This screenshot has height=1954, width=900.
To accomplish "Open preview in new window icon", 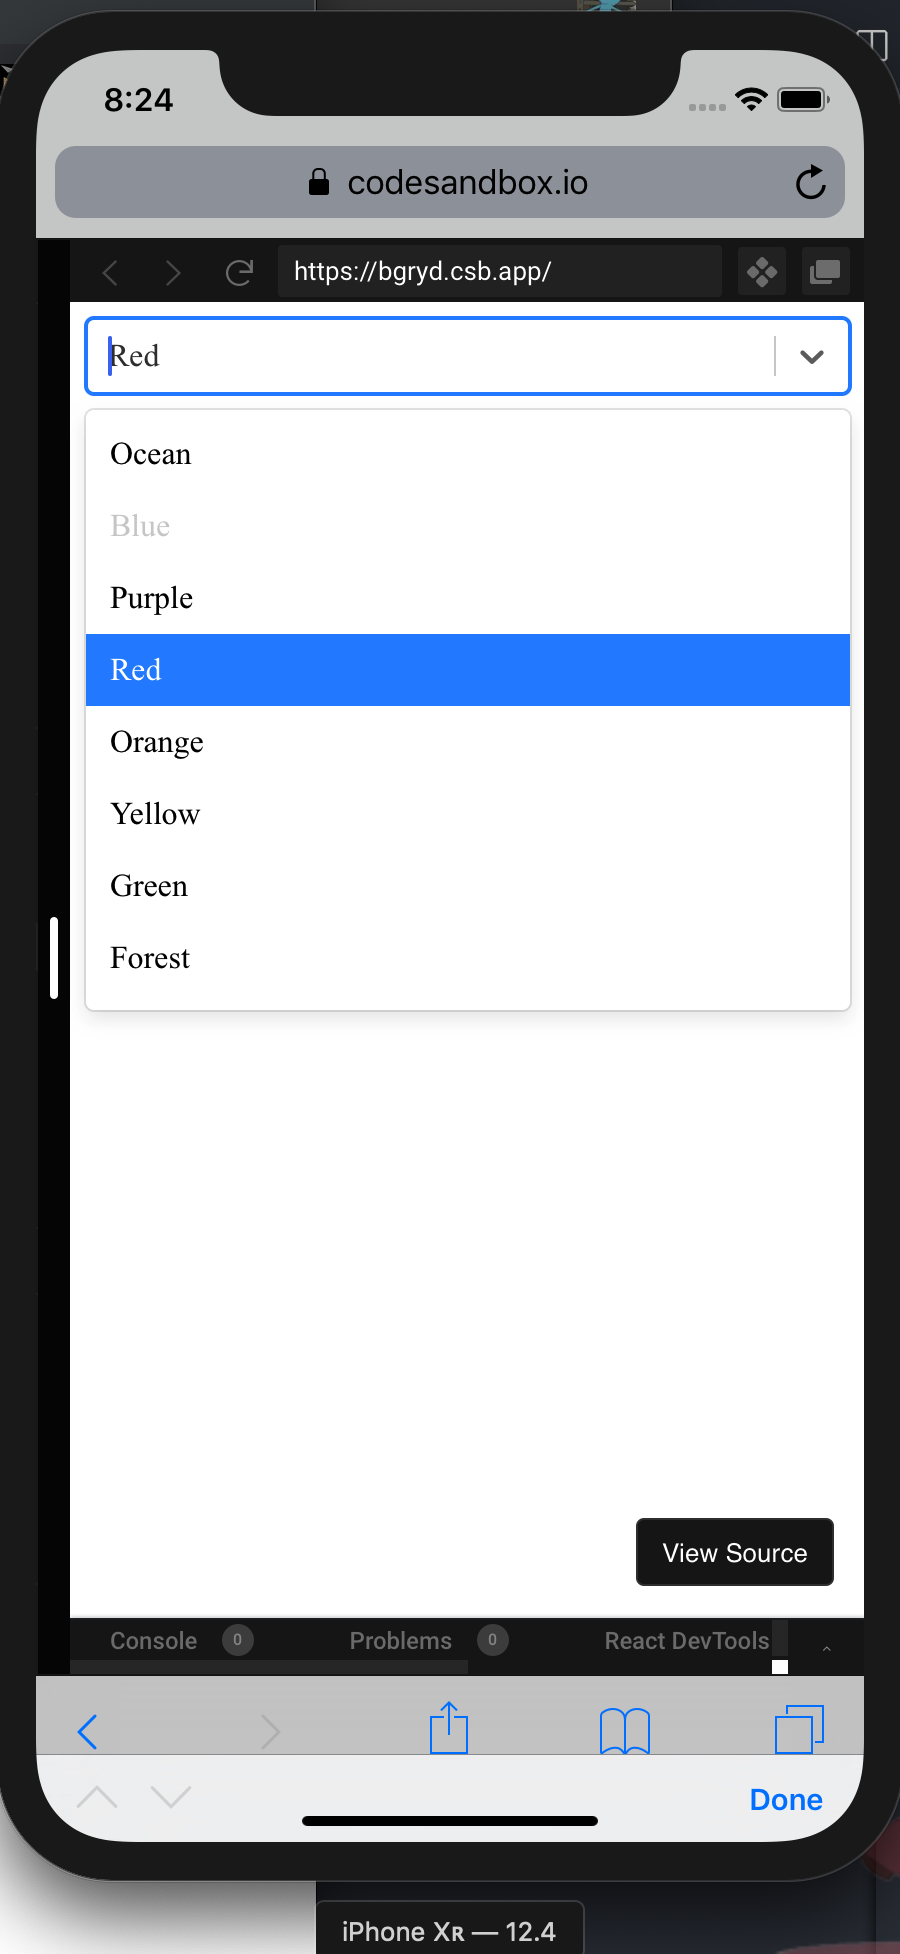I will pyautogui.click(x=824, y=271).
